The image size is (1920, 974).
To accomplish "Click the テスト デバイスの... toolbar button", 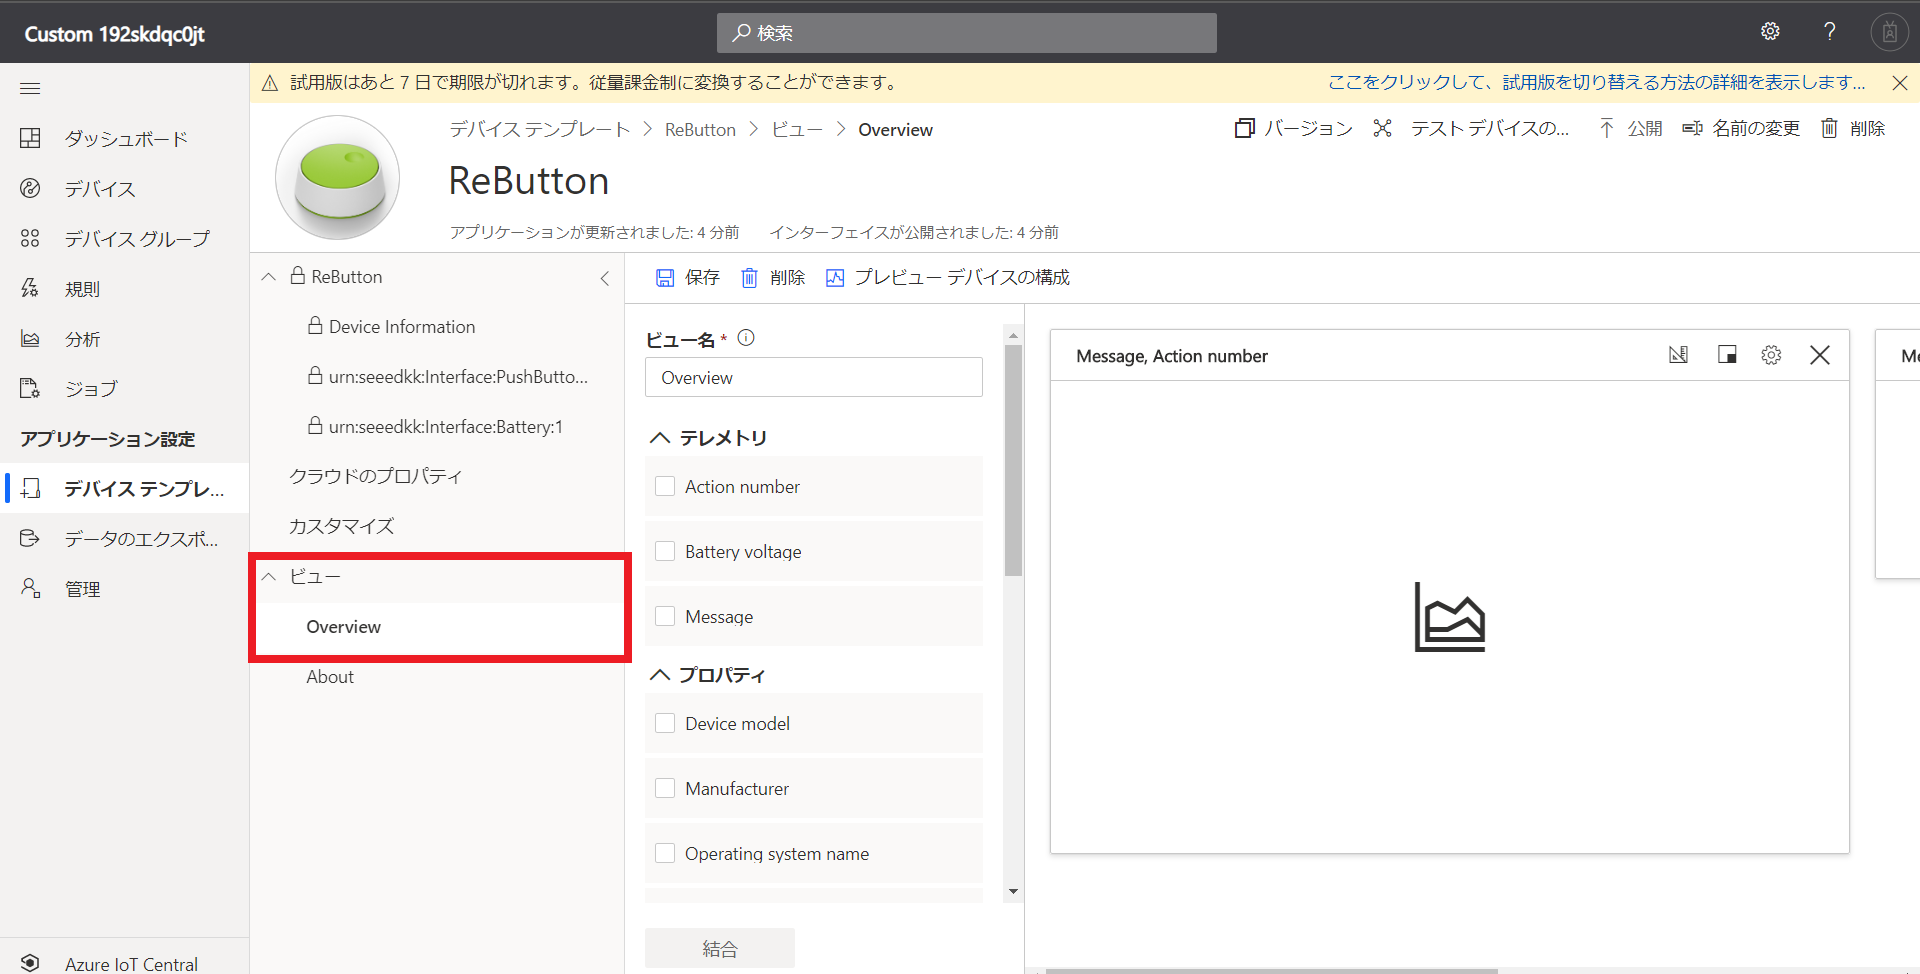I will [1471, 129].
